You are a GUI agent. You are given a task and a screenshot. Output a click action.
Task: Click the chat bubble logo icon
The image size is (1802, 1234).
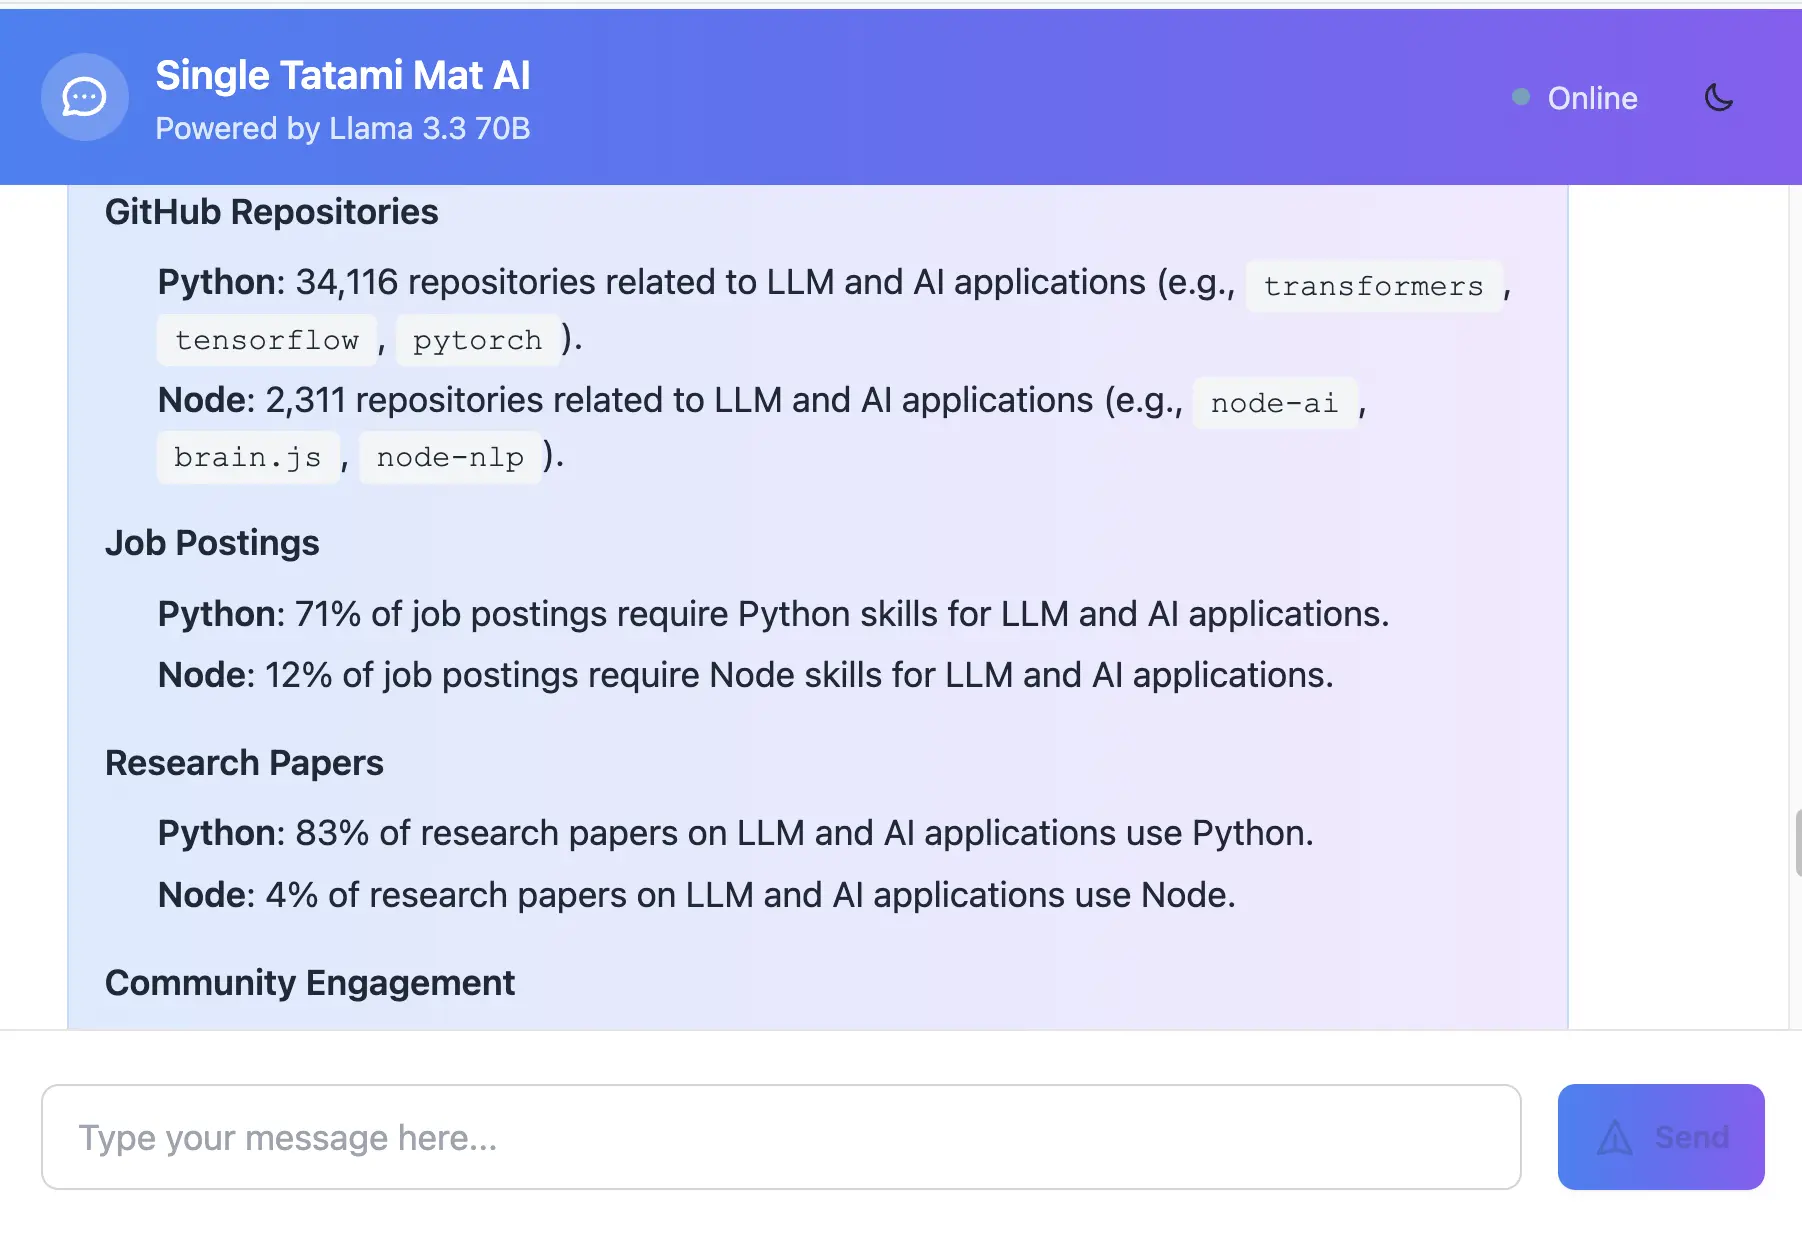[85, 97]
